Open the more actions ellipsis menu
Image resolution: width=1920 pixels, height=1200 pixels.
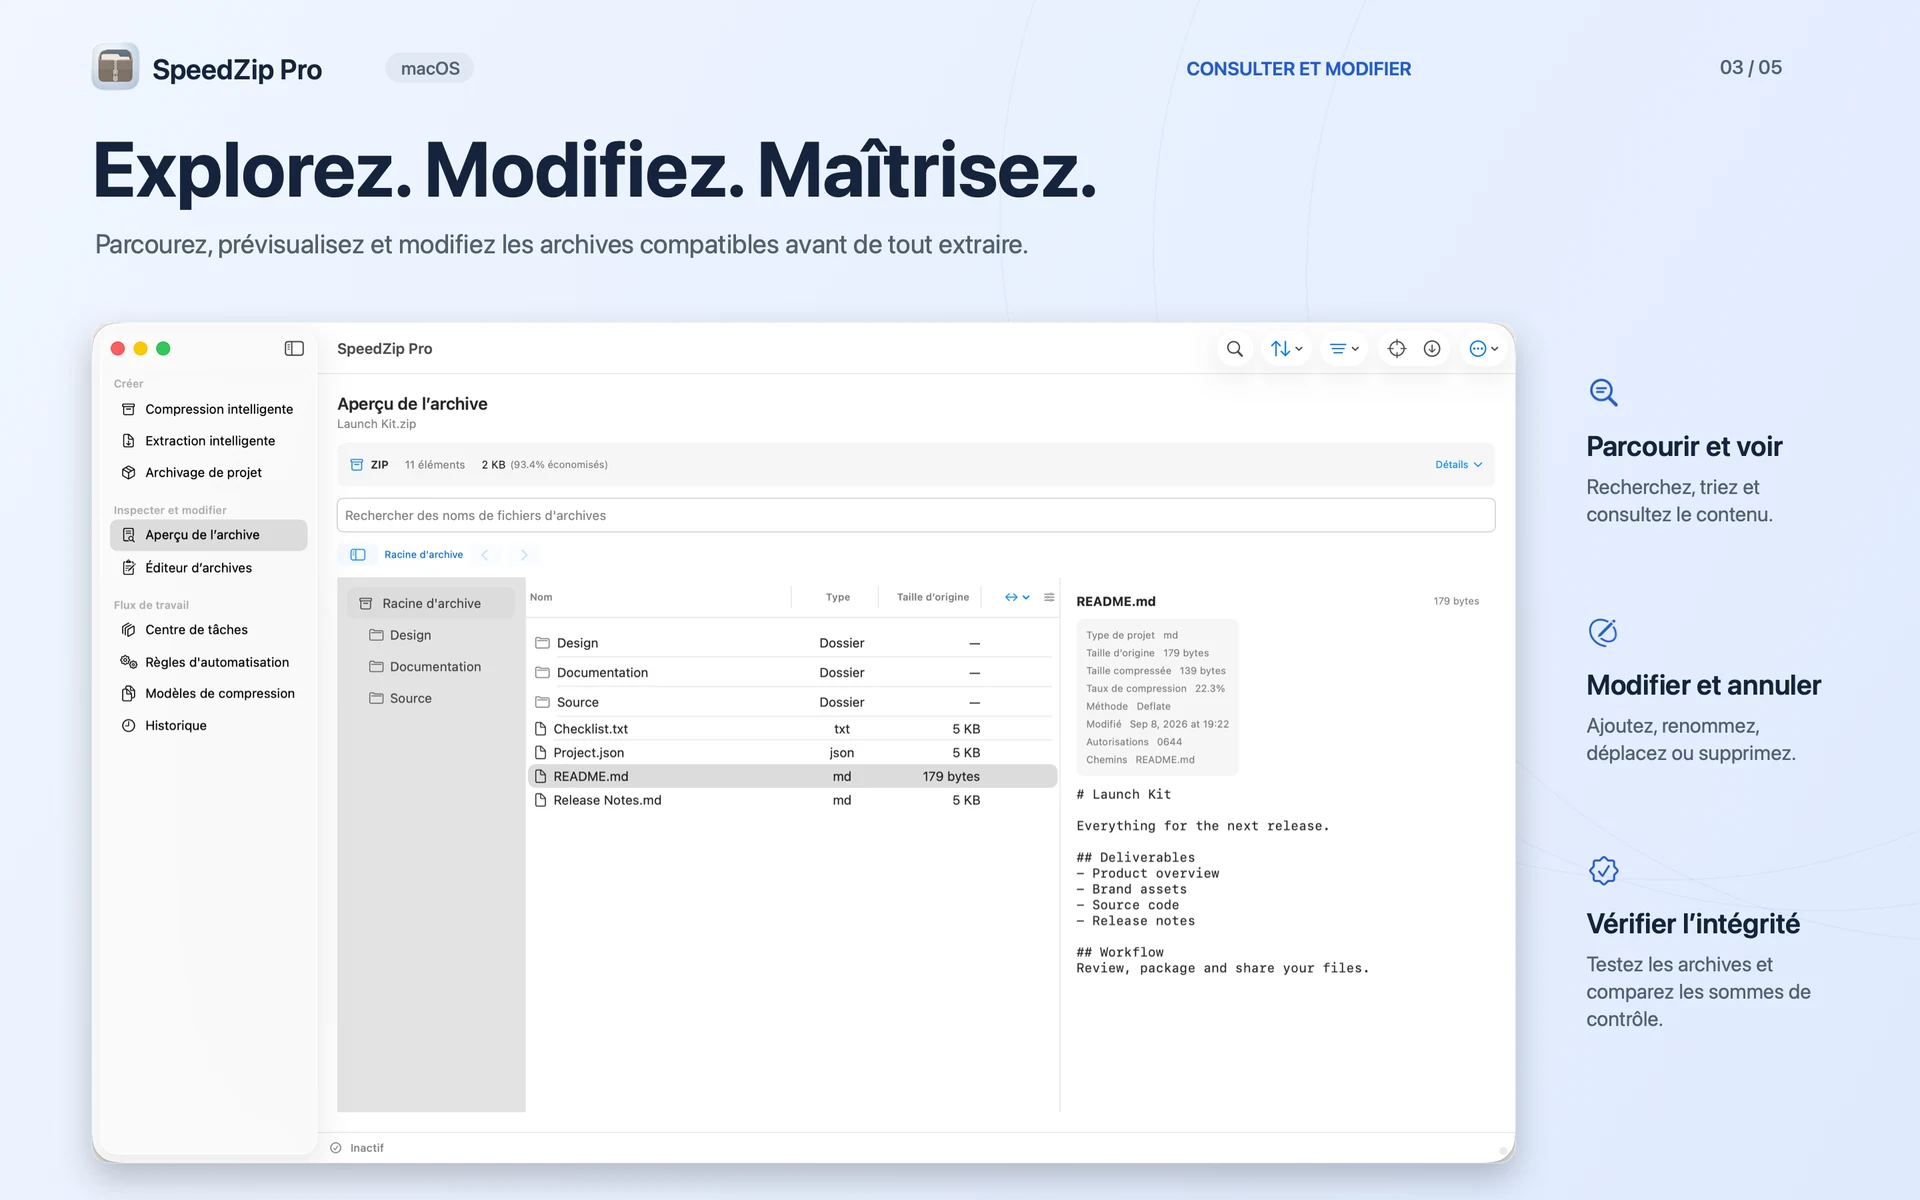tap(1484, 349)
